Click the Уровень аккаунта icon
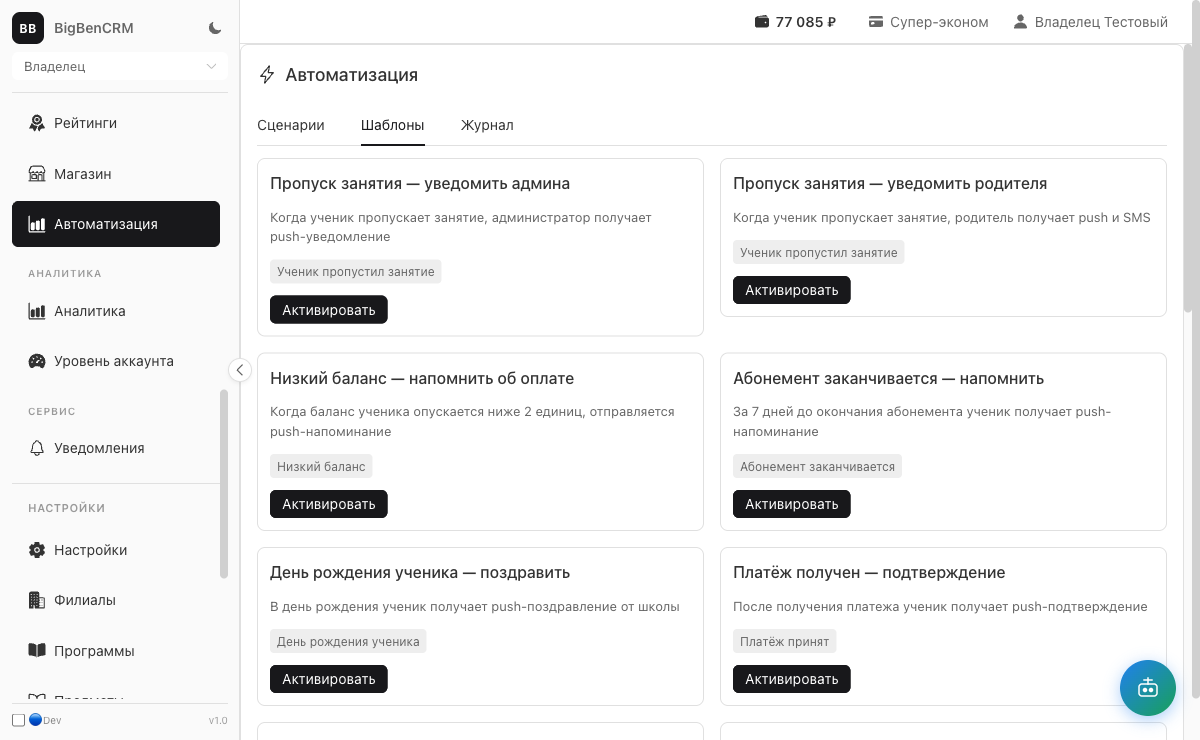Screen dimensions: 1200x740 click(37, 361)
